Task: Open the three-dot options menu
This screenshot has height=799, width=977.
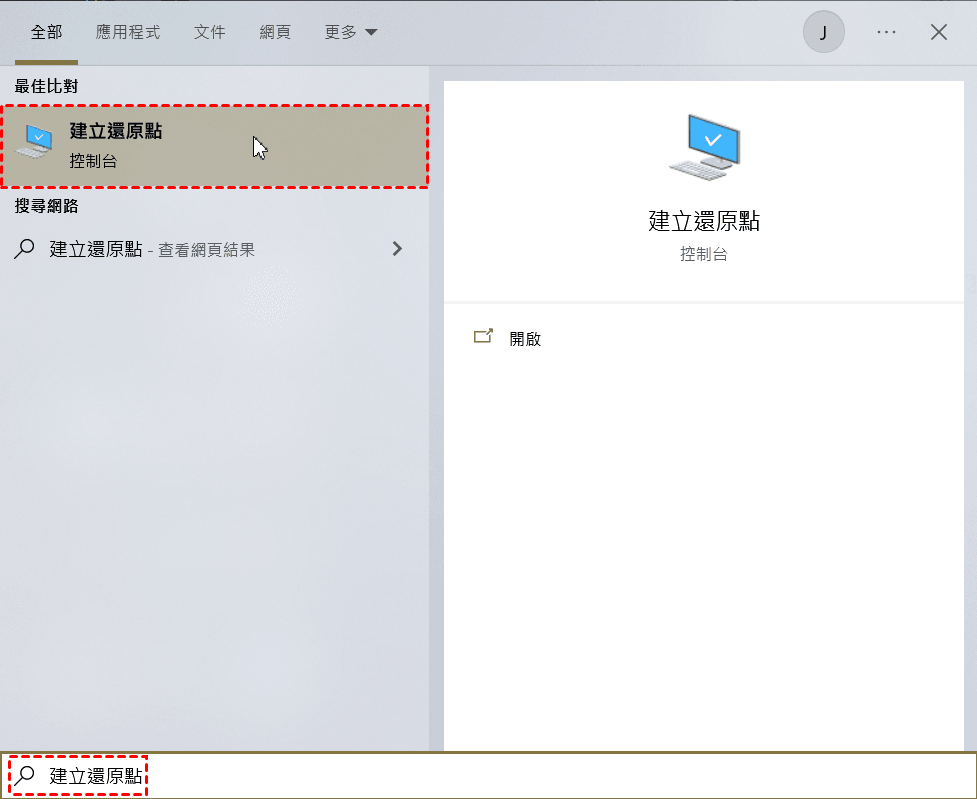Action: coord(886,32)
